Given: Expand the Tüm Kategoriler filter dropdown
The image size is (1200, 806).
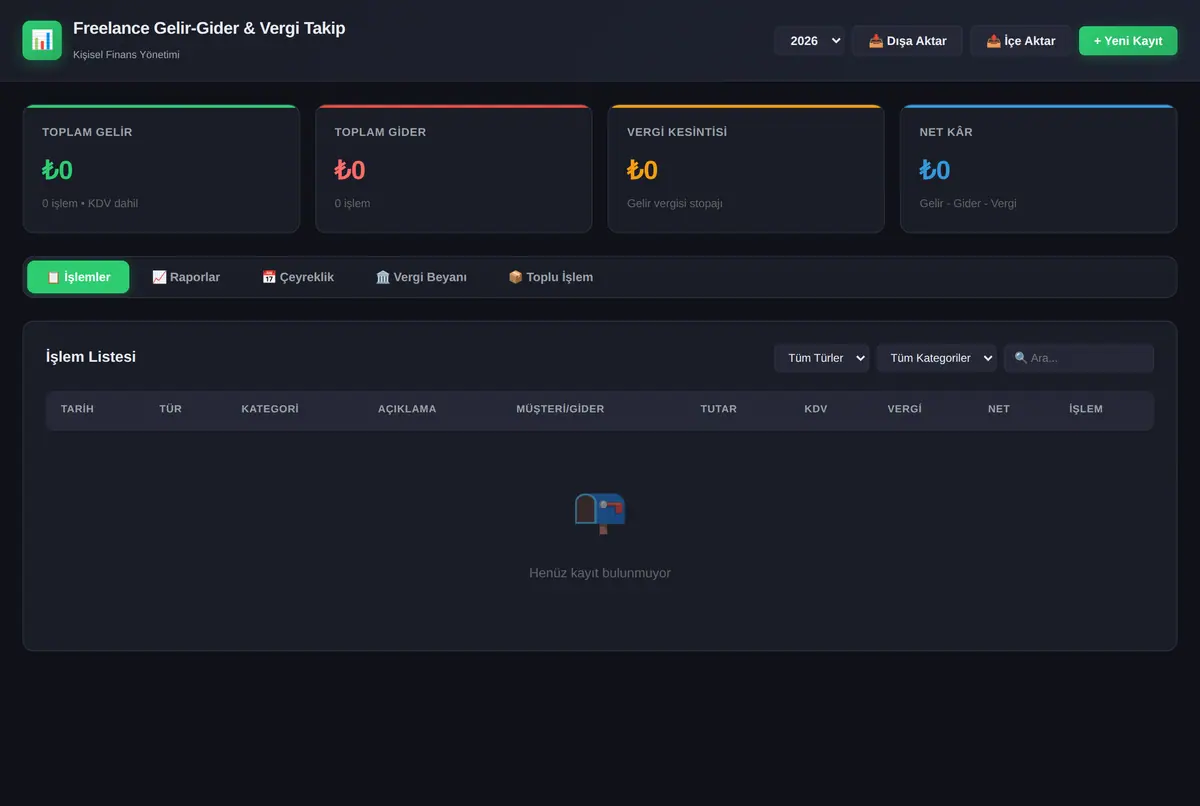Looking at the screenshot, I should coord(937,358).
